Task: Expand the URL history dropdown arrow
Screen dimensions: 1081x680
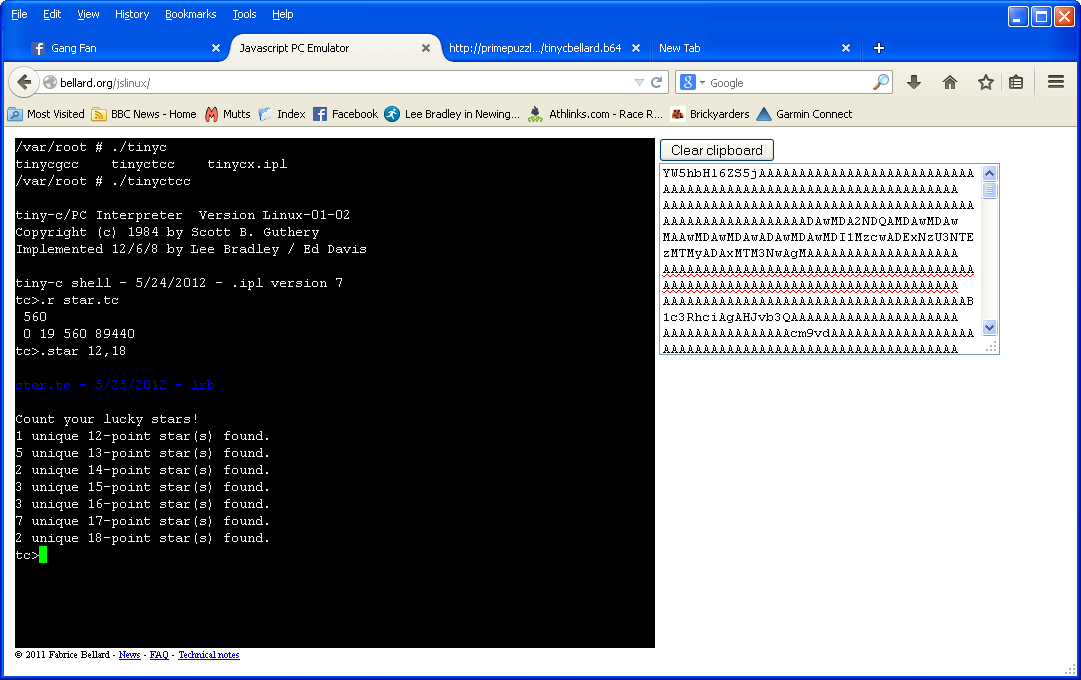Action: point(639,83)
